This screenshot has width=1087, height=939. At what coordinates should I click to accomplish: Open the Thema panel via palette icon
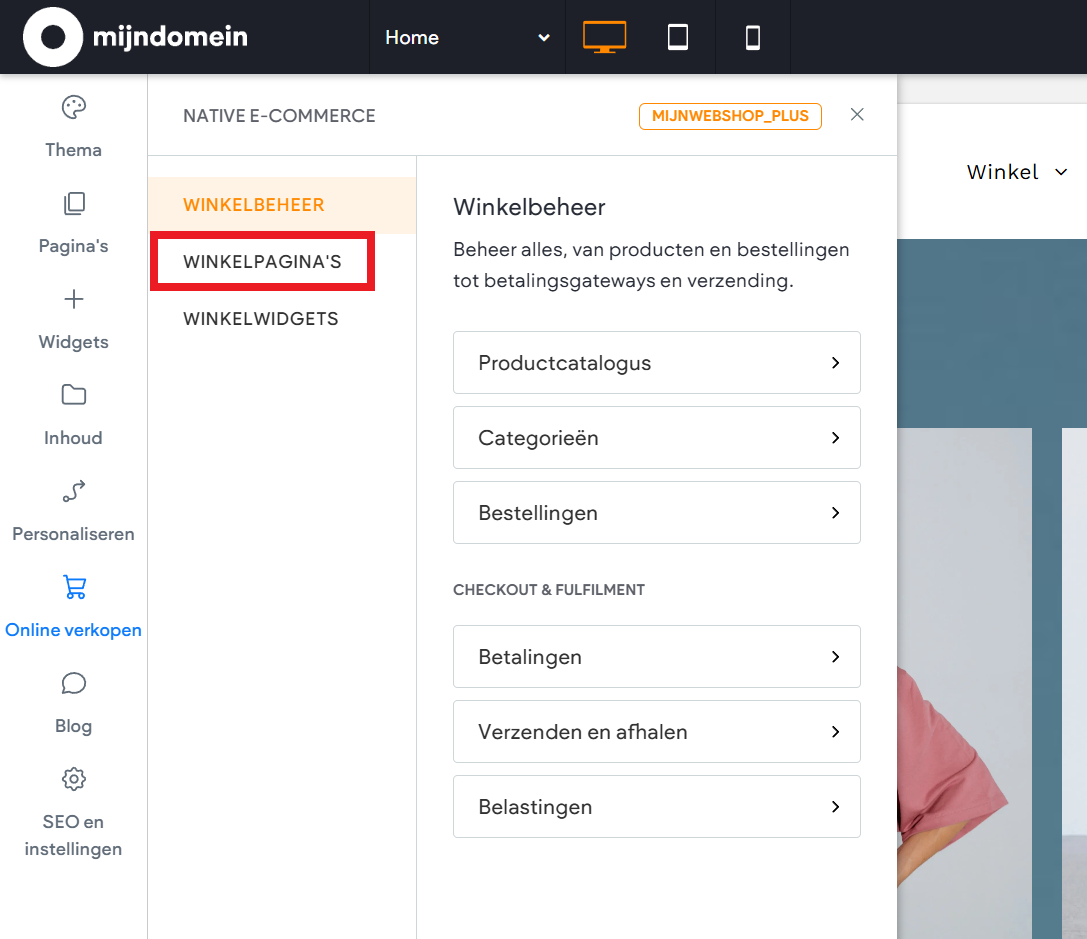coord(73,106)
